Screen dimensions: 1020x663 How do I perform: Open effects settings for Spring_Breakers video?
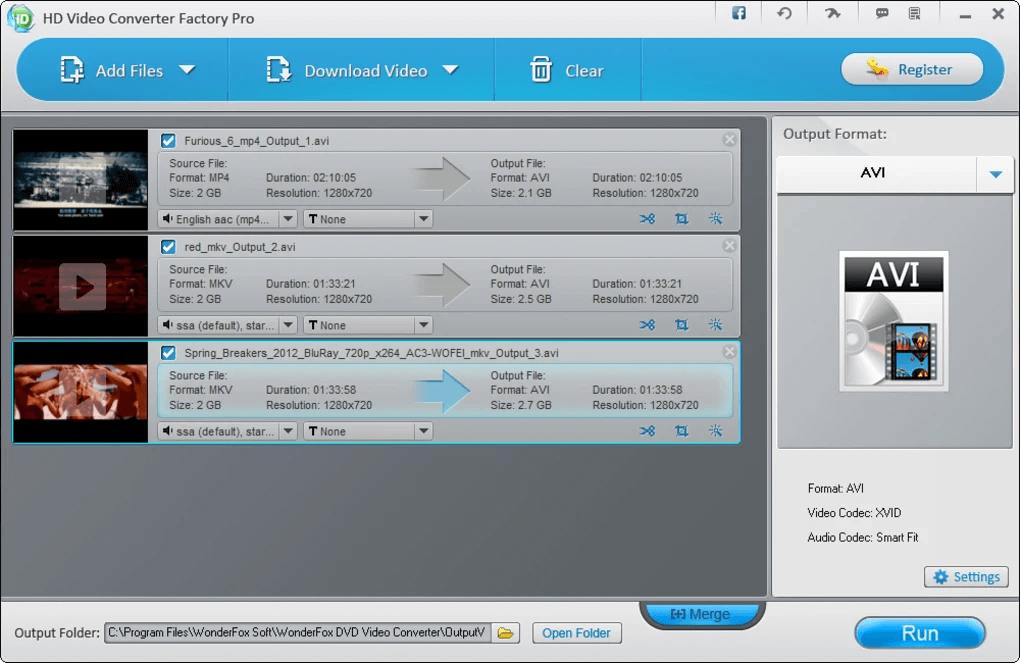click(x=714, y=431)
